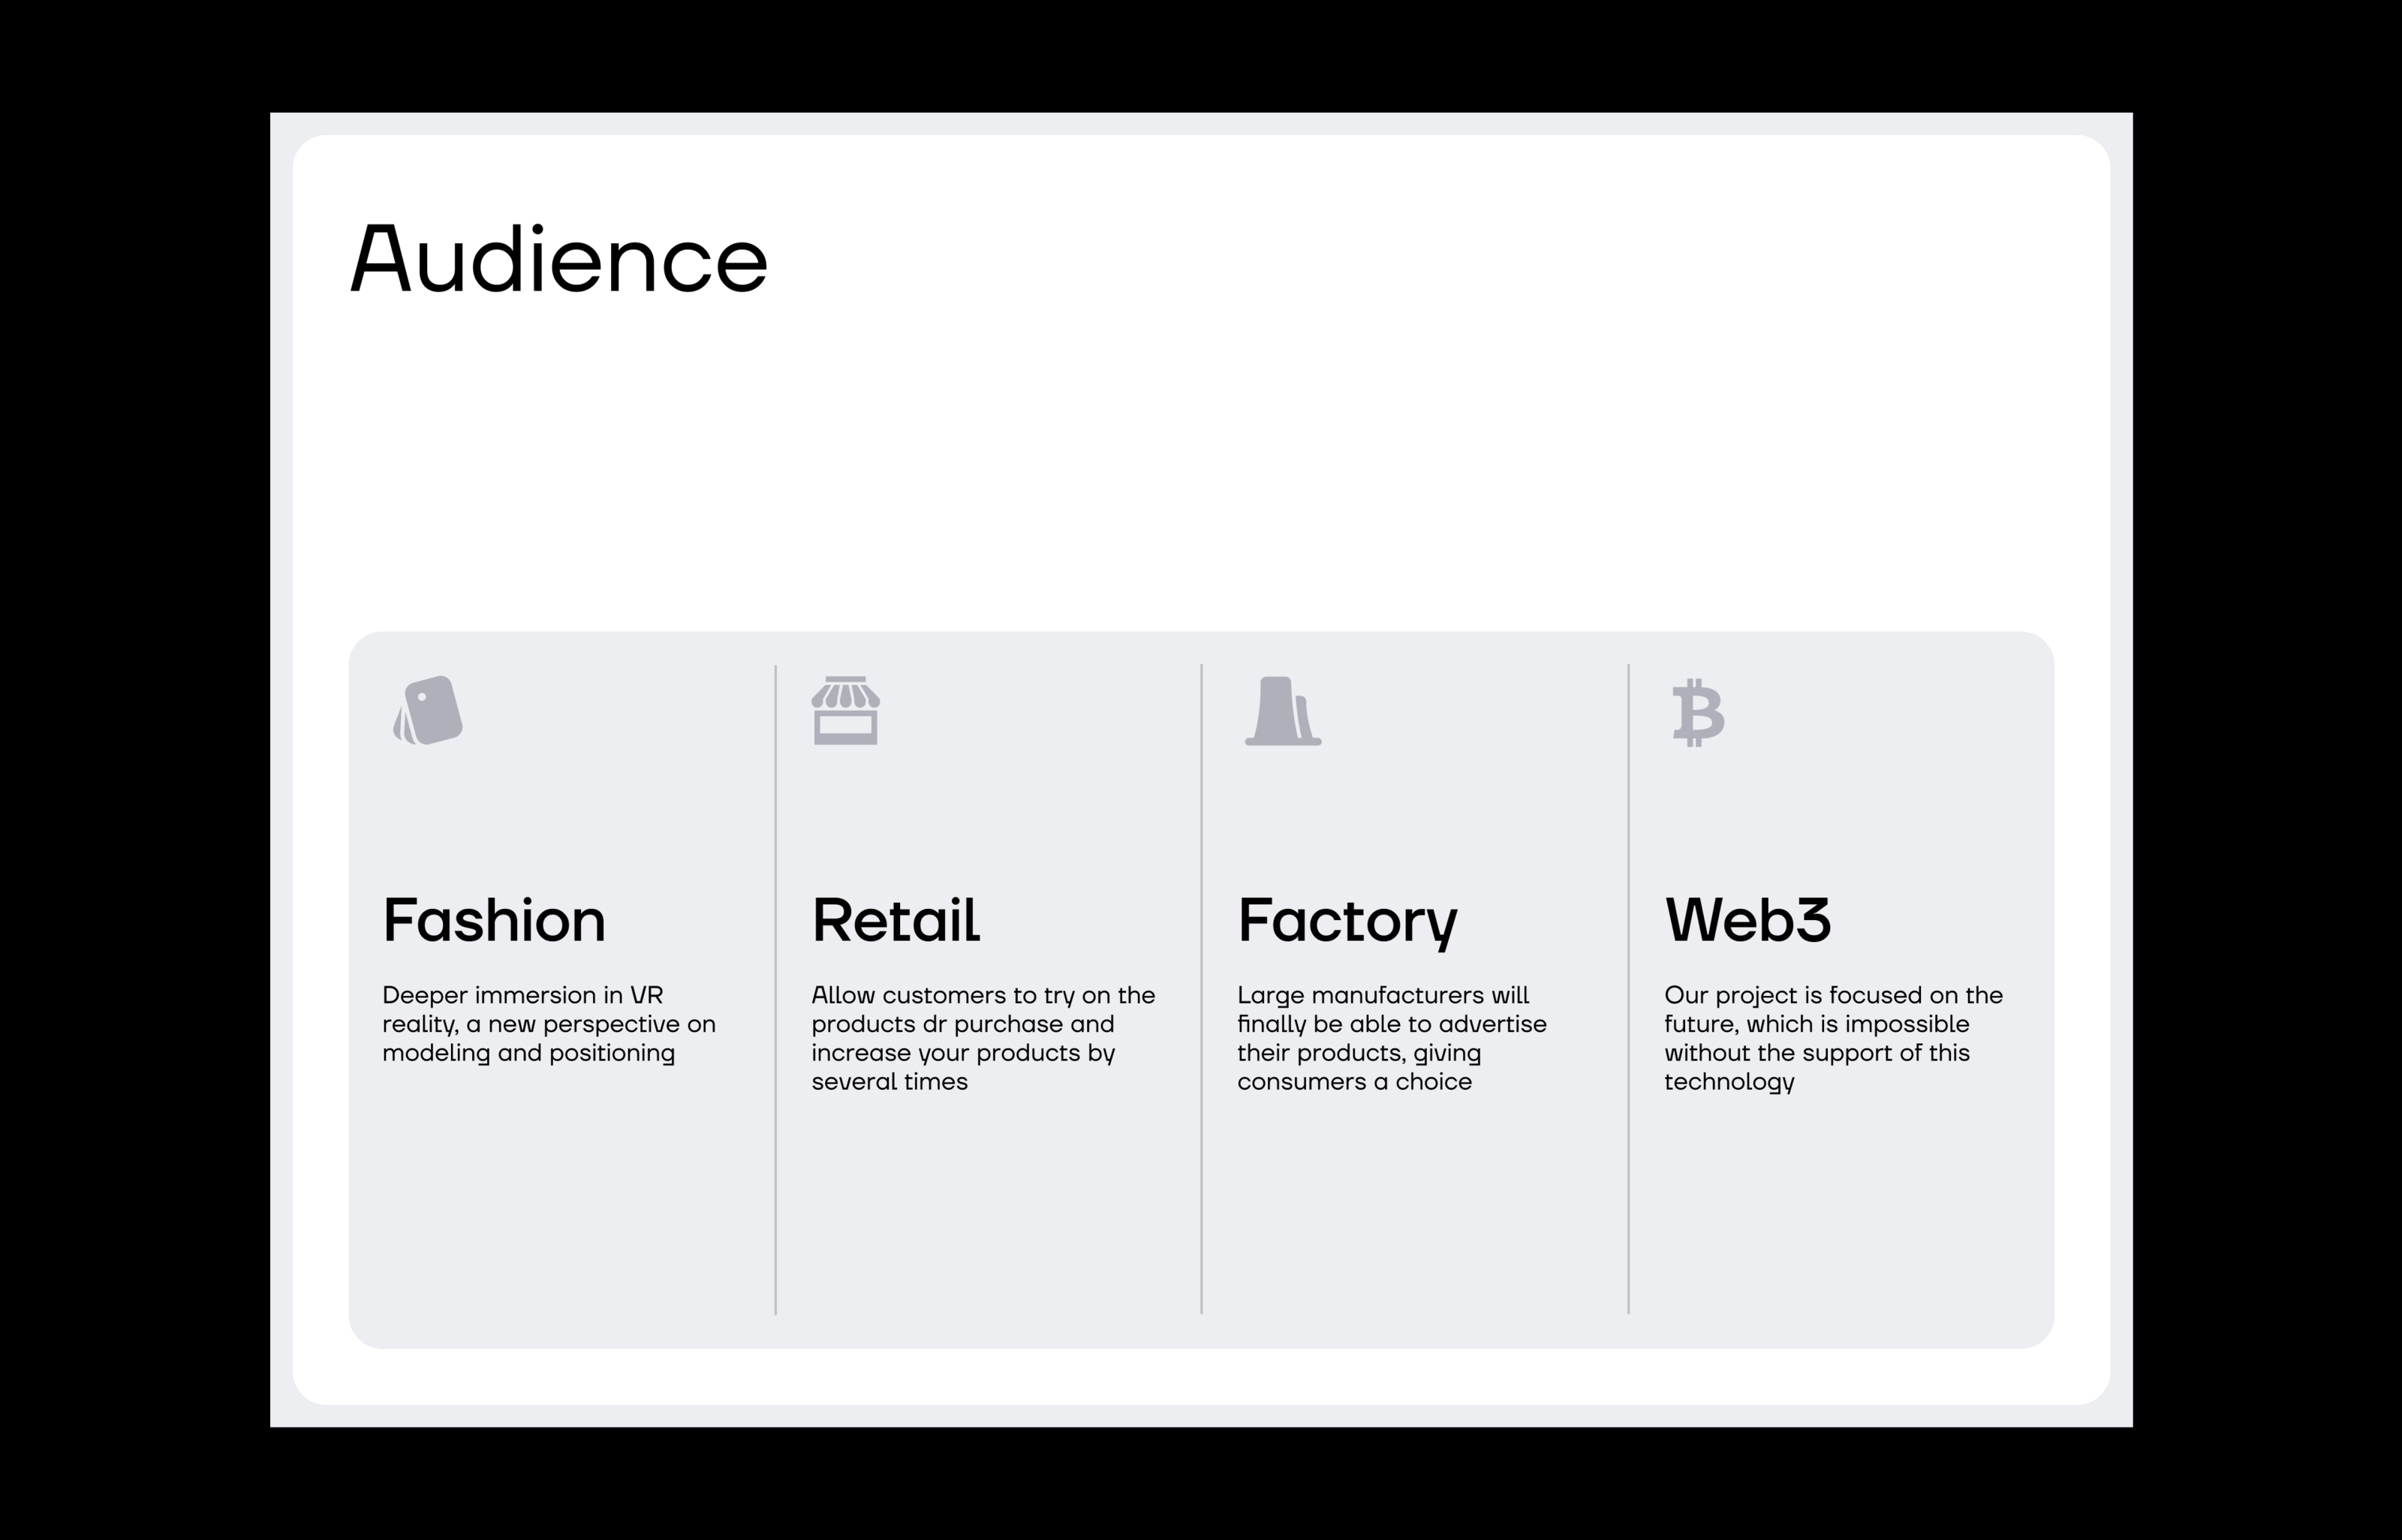2402x1540 pixels.
Task: Click the Retail heading
Action: [x=895, y=920]
